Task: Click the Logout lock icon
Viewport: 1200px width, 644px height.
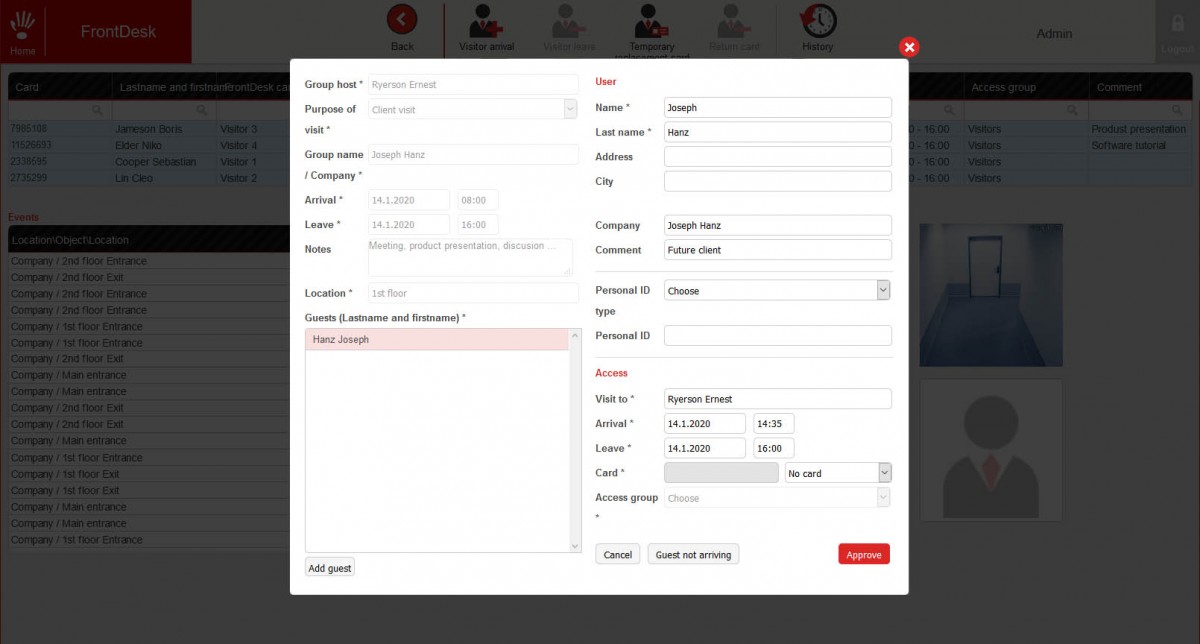Action: (x=1178, y=24)
